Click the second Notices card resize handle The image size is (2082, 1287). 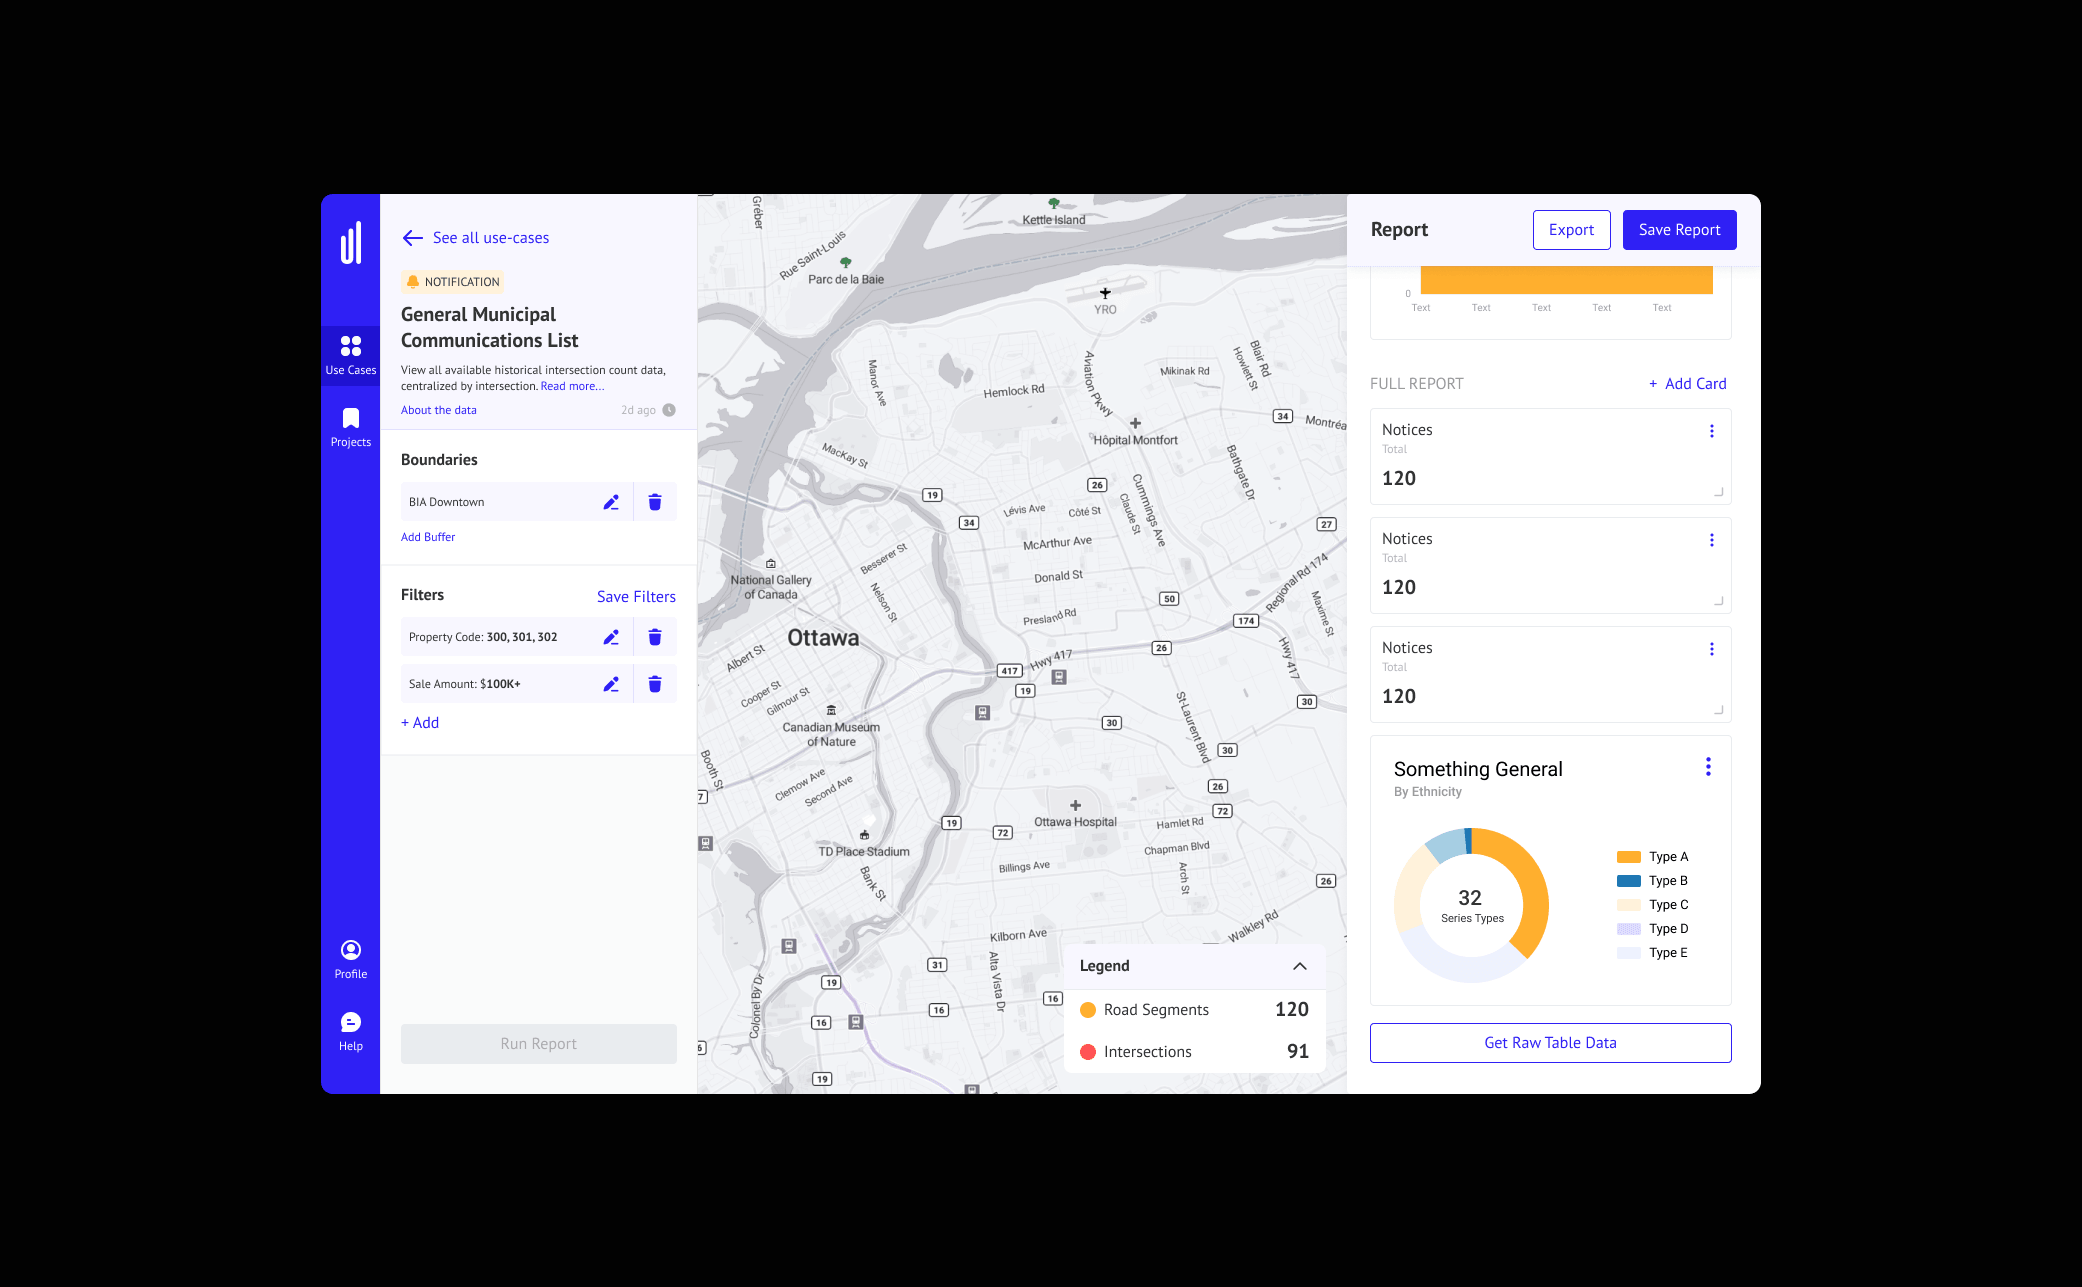click(1719, 601)
